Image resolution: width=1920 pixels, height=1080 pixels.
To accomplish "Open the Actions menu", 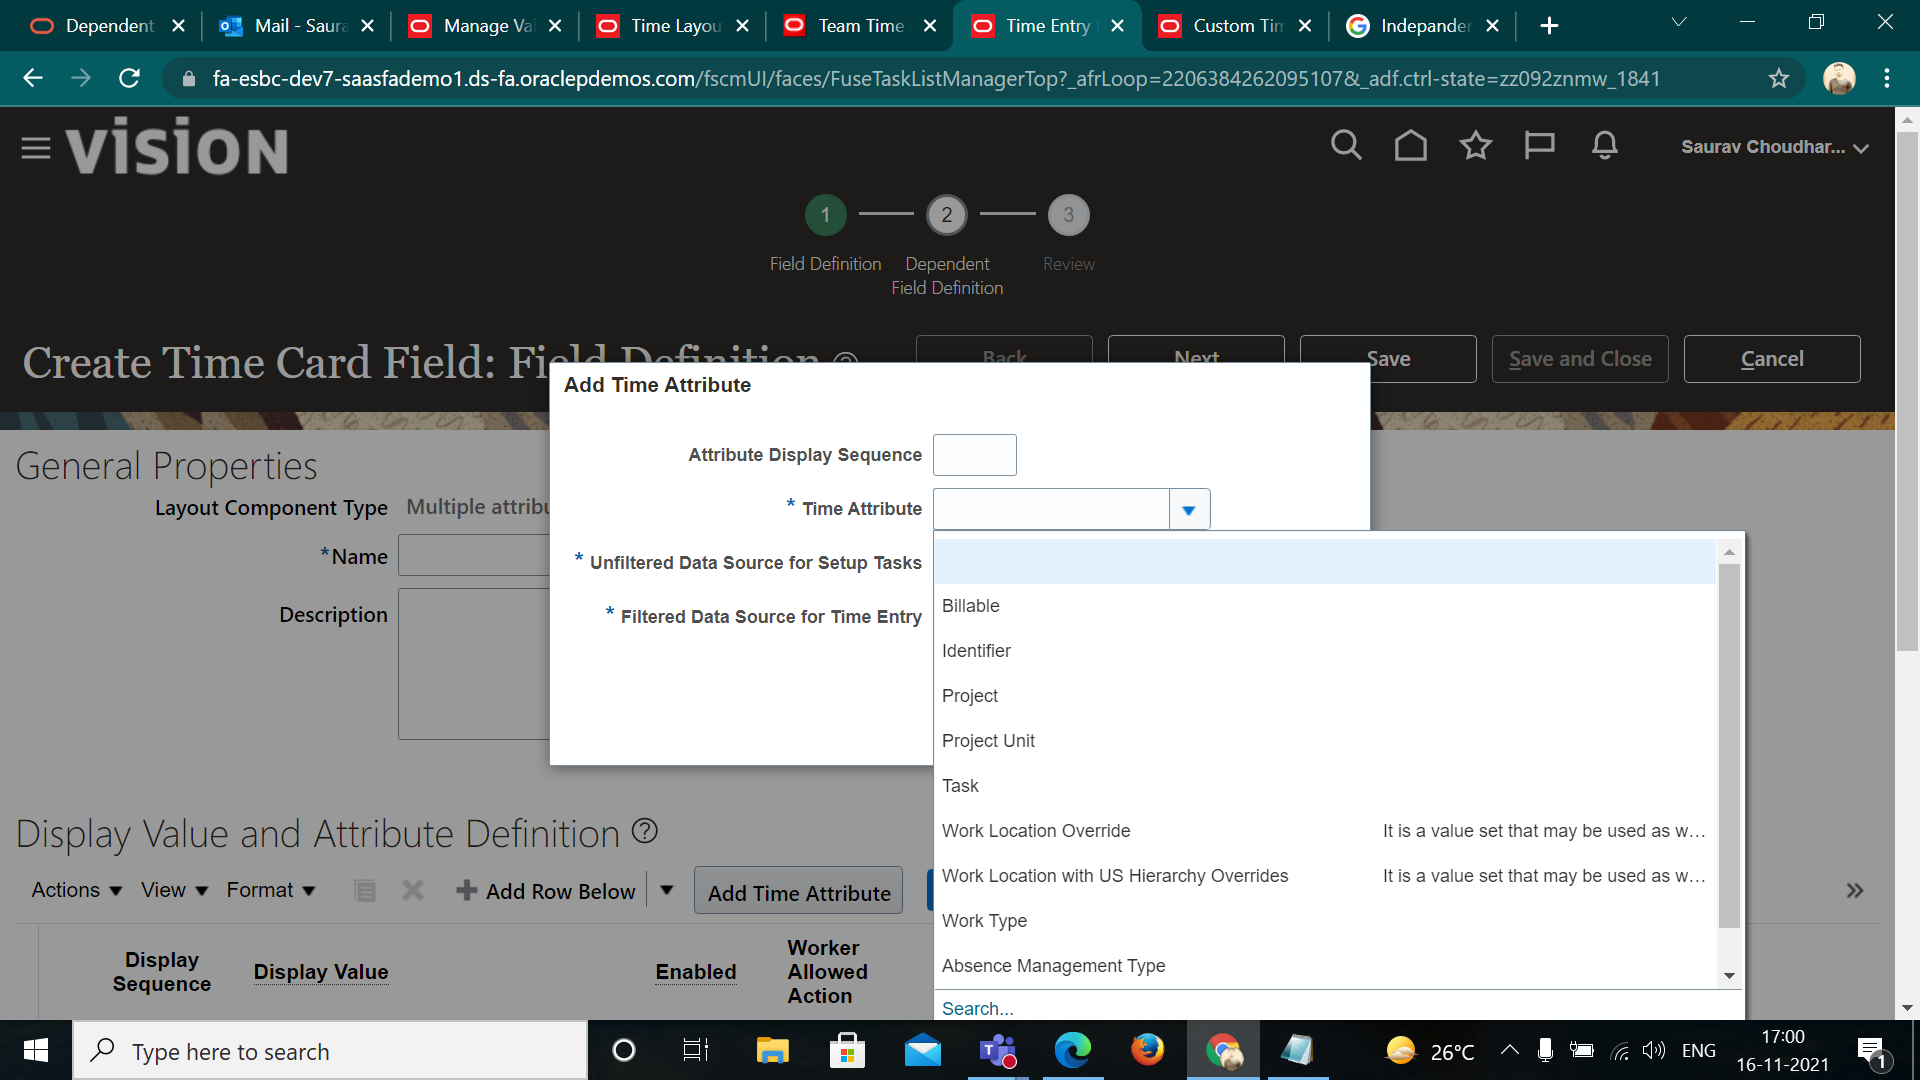I will click(x=76, y=890).
